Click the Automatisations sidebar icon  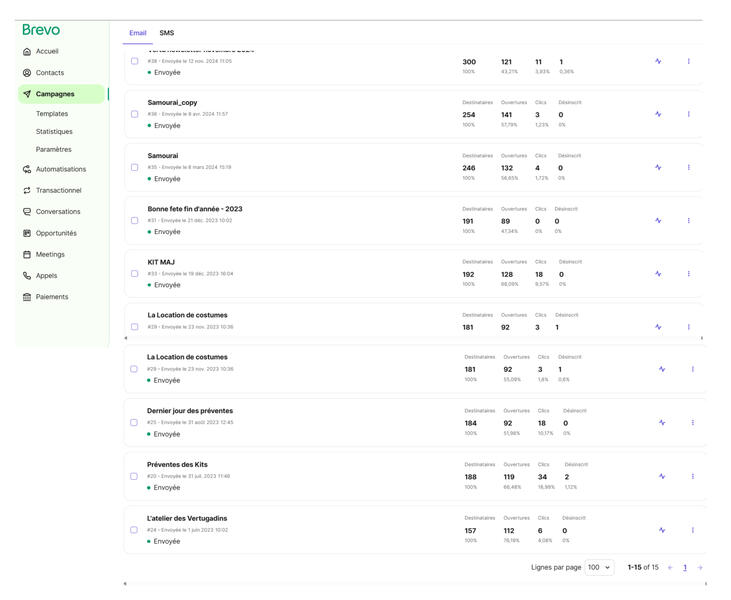coord(27,169)
